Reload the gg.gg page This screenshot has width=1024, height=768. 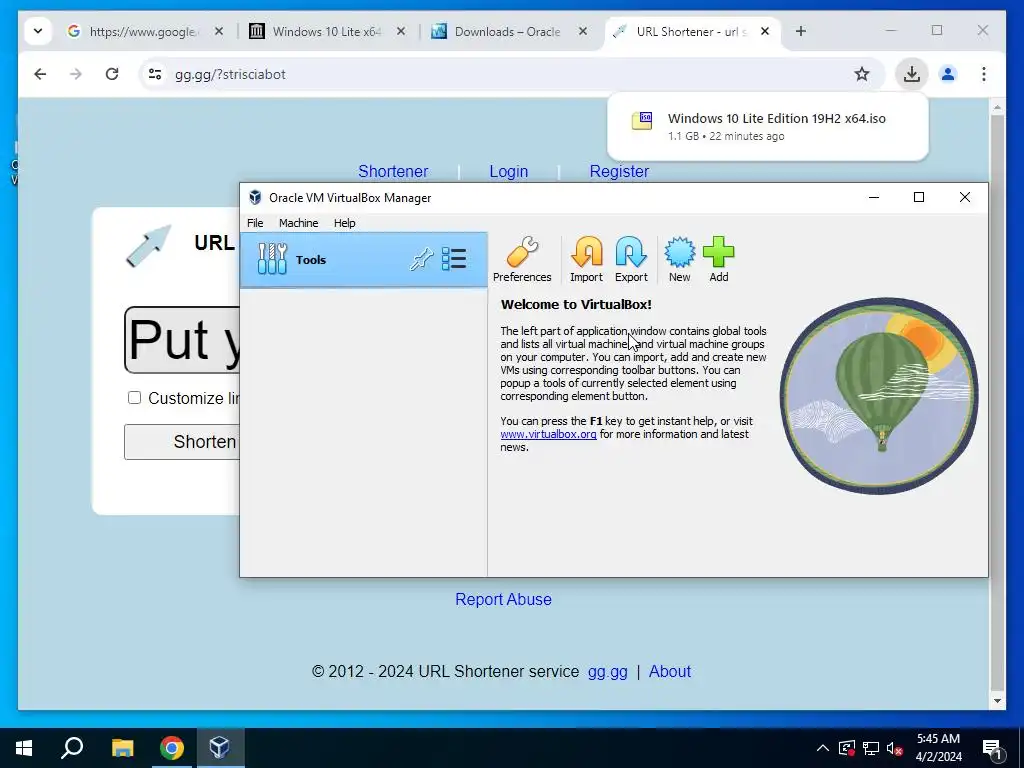112,74
